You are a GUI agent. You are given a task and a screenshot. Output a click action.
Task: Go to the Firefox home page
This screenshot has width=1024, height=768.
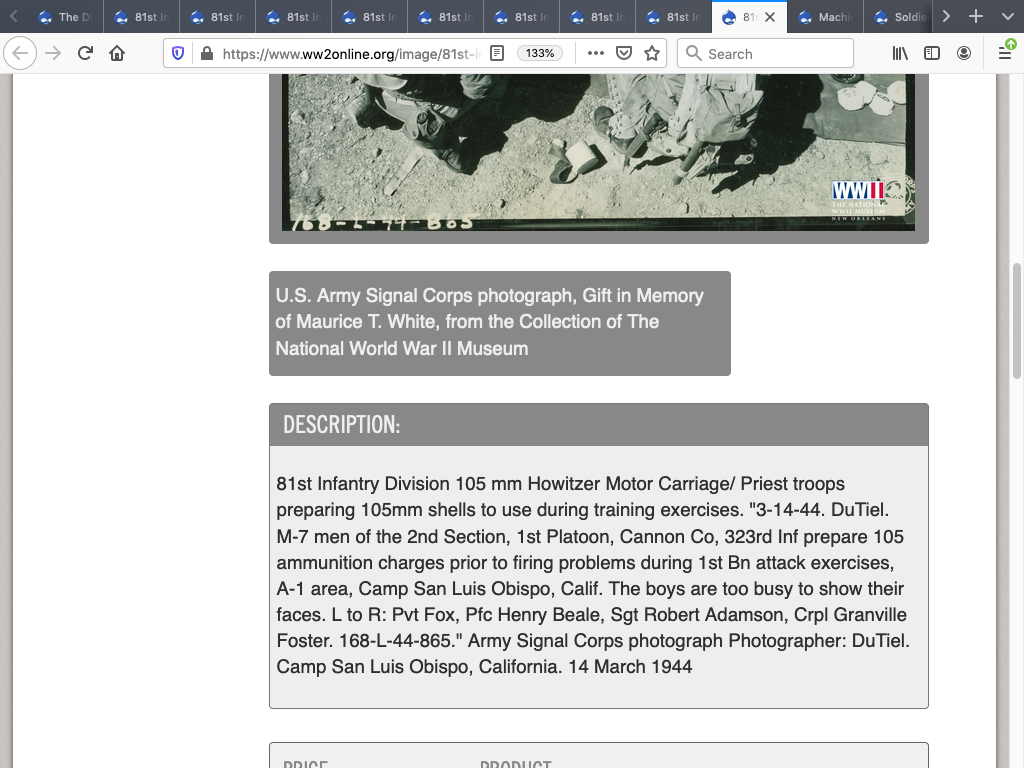[x=117, y=53]
